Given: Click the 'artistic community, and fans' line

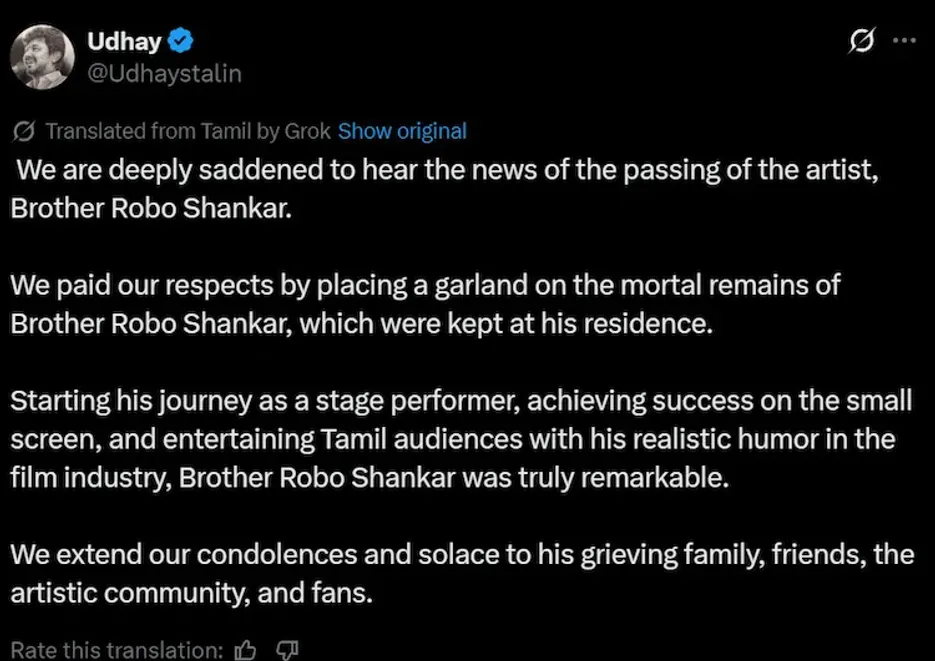Looking at the screenshot, I should (x=191, y=592).
